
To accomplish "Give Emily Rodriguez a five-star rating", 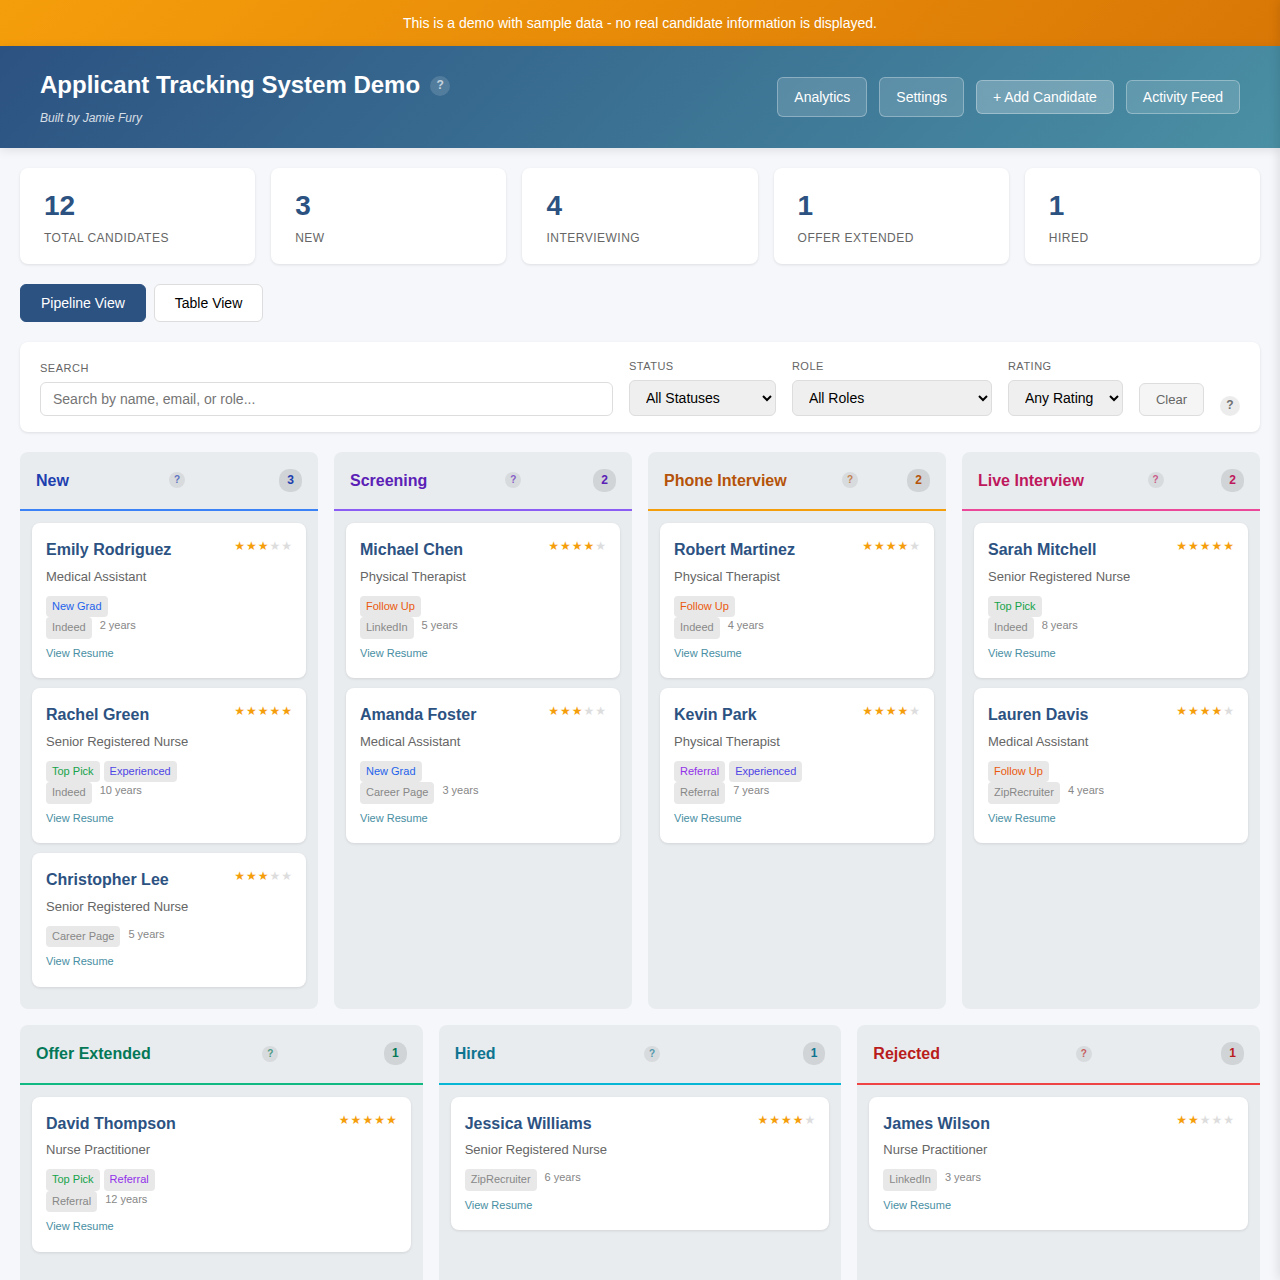I will point(288,546).
